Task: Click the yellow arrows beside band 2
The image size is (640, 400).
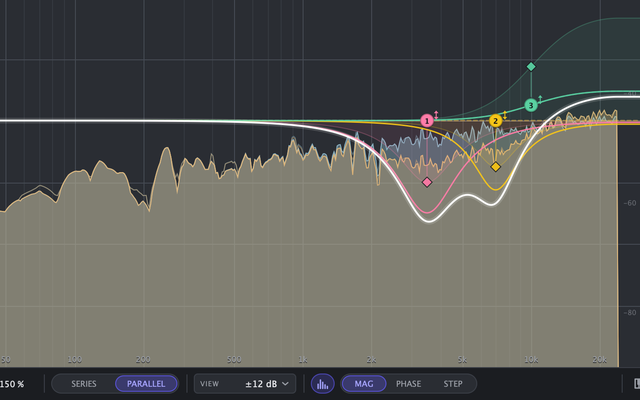Action: coord(505,115)
